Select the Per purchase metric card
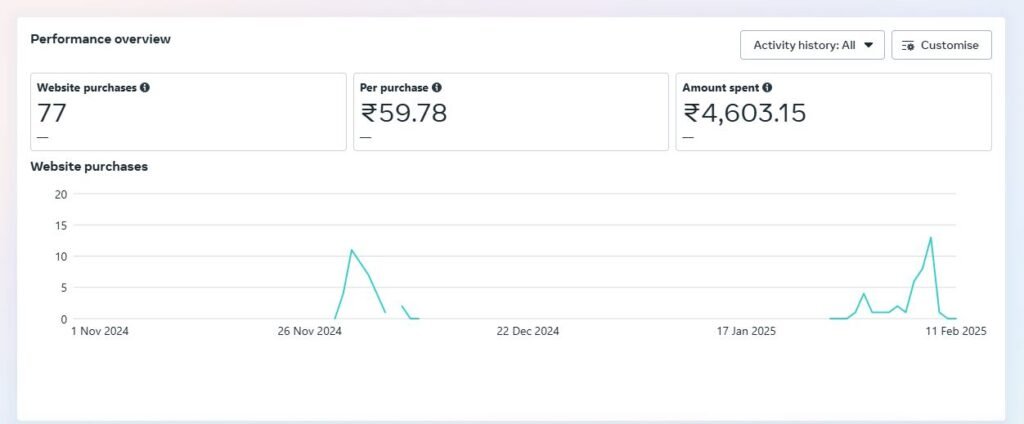Viewport: 1024px width, 424px height. [x=510, y=111]
